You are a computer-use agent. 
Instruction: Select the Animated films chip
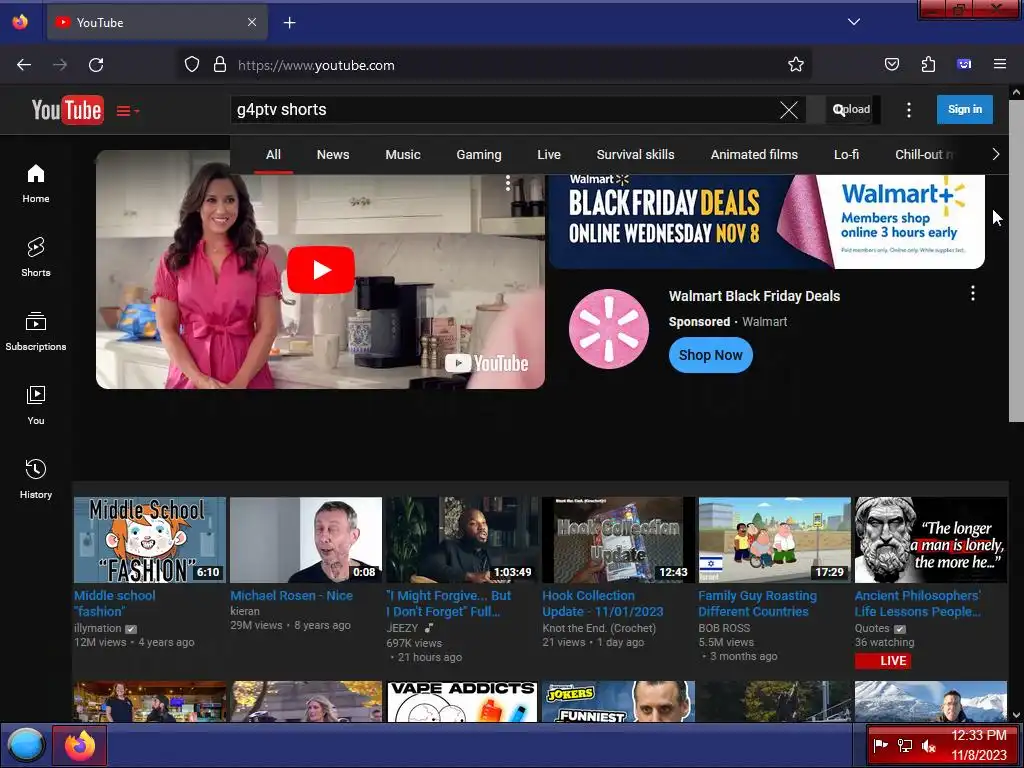[x=754, y=155]
